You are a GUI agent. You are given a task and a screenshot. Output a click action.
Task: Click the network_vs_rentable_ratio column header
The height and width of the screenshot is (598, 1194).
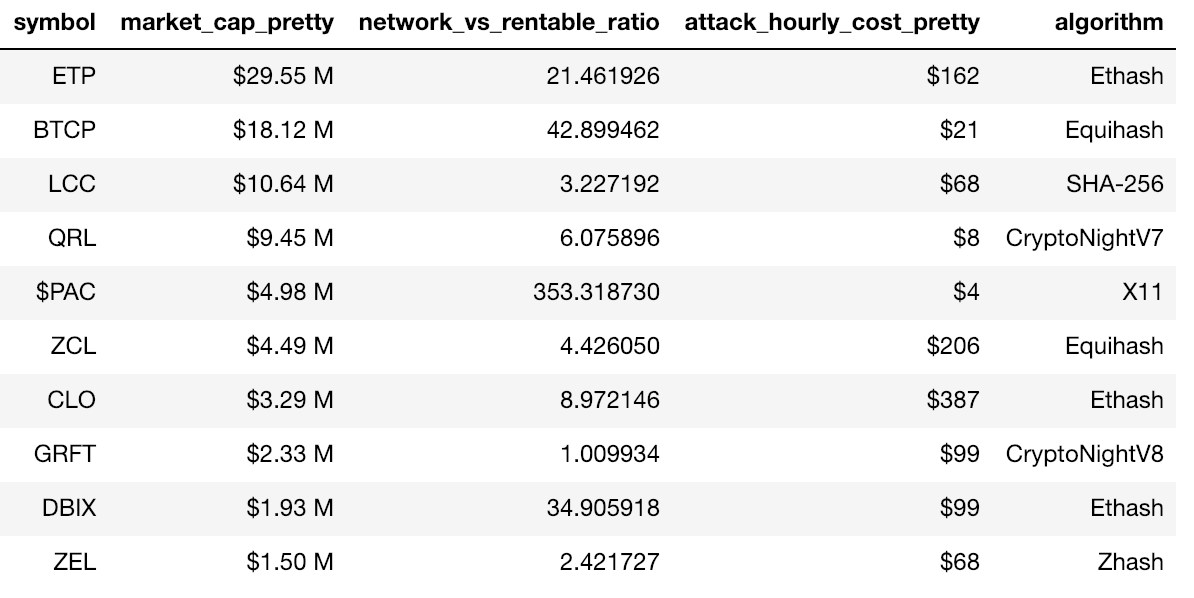(508, 23)
